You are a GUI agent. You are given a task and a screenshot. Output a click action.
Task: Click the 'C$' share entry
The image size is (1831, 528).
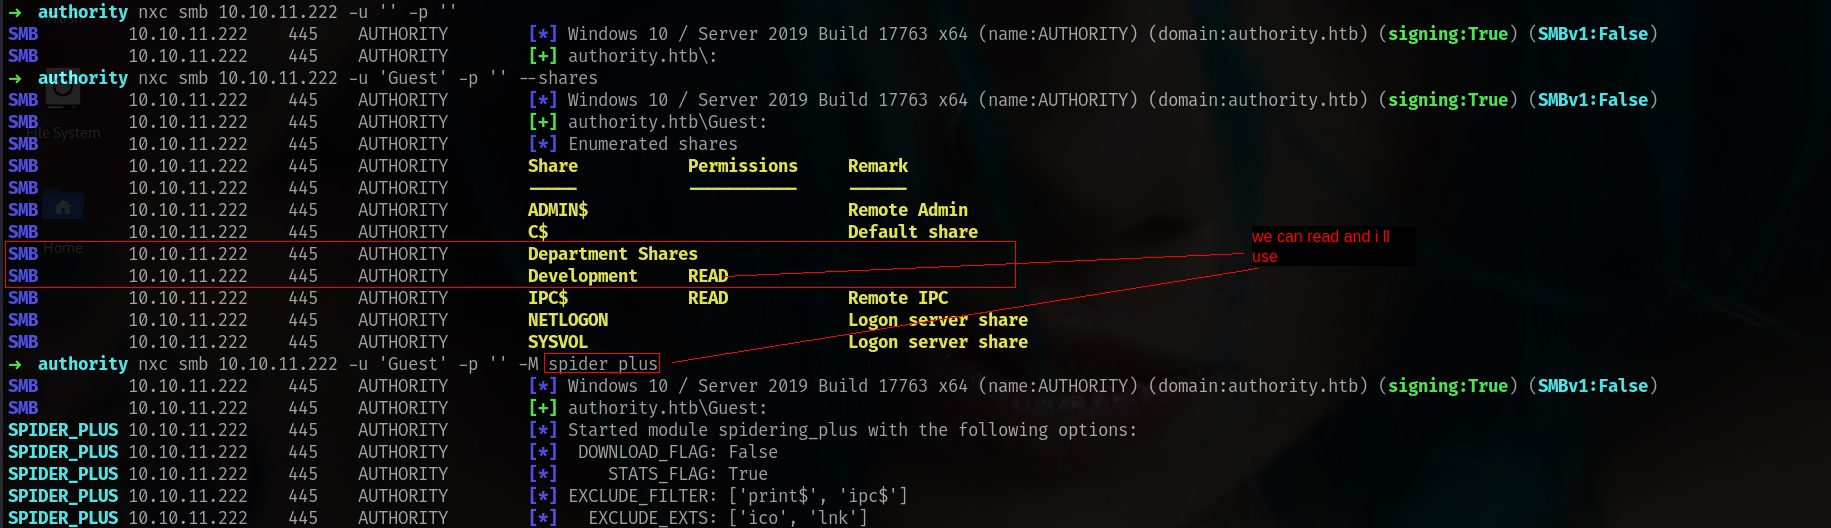point(538,232)
